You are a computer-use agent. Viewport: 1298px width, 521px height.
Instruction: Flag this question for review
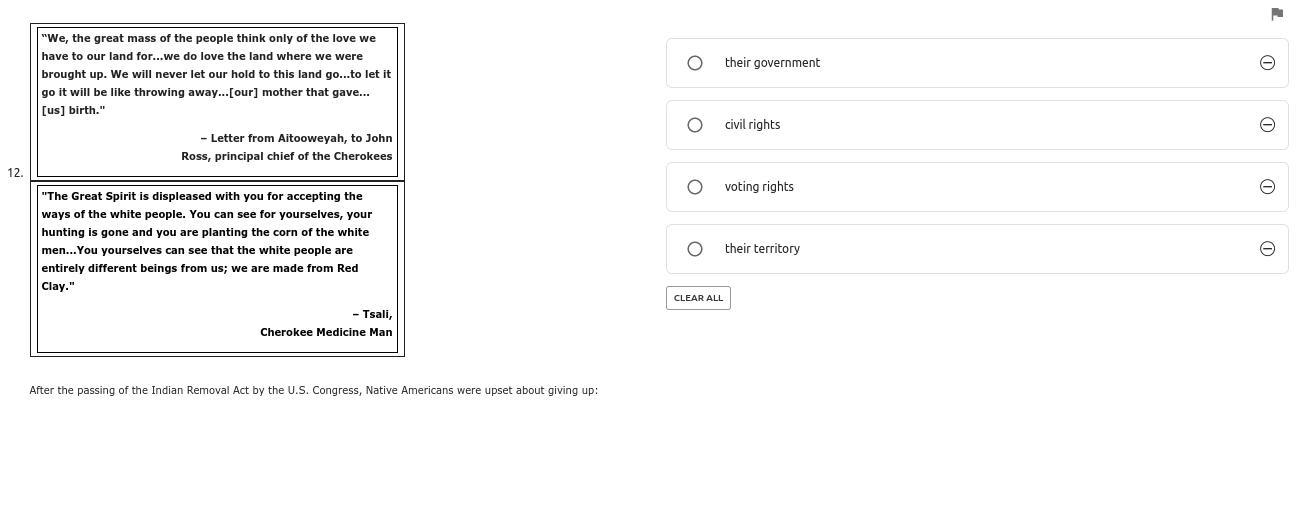click(1277, 14)
